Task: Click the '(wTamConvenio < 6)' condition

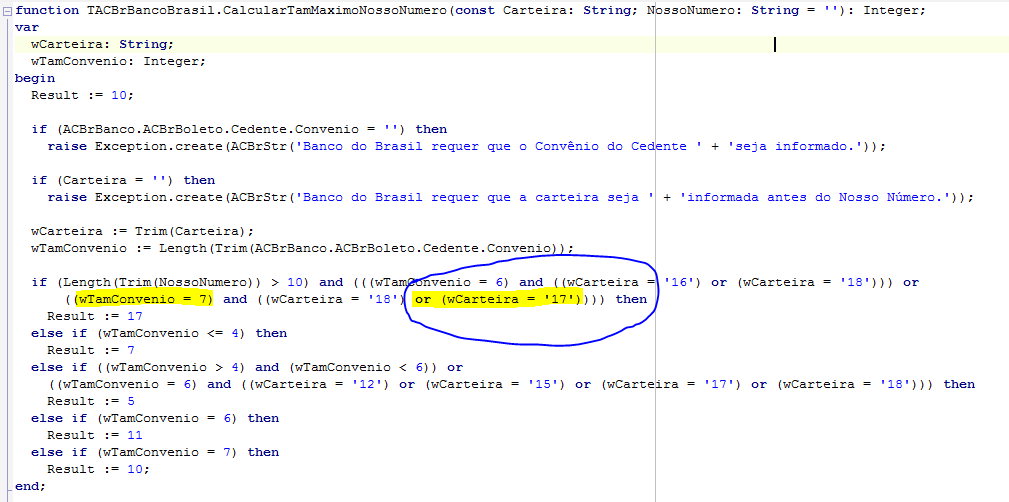Action: pos(359,367)
